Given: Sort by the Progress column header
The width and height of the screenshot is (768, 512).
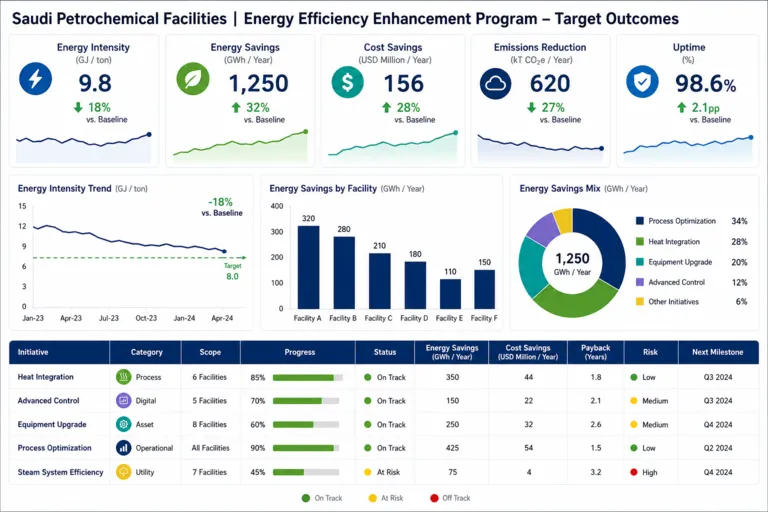Looking at the screenshot, I should pyautogui.click(x=300, y=352).
